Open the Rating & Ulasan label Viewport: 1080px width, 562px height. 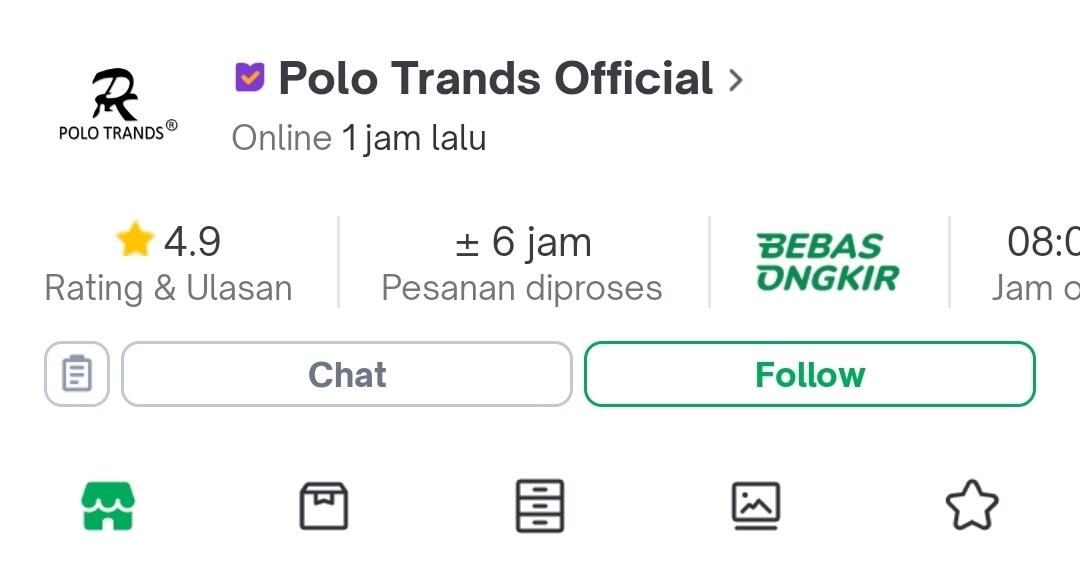(168, 289)
